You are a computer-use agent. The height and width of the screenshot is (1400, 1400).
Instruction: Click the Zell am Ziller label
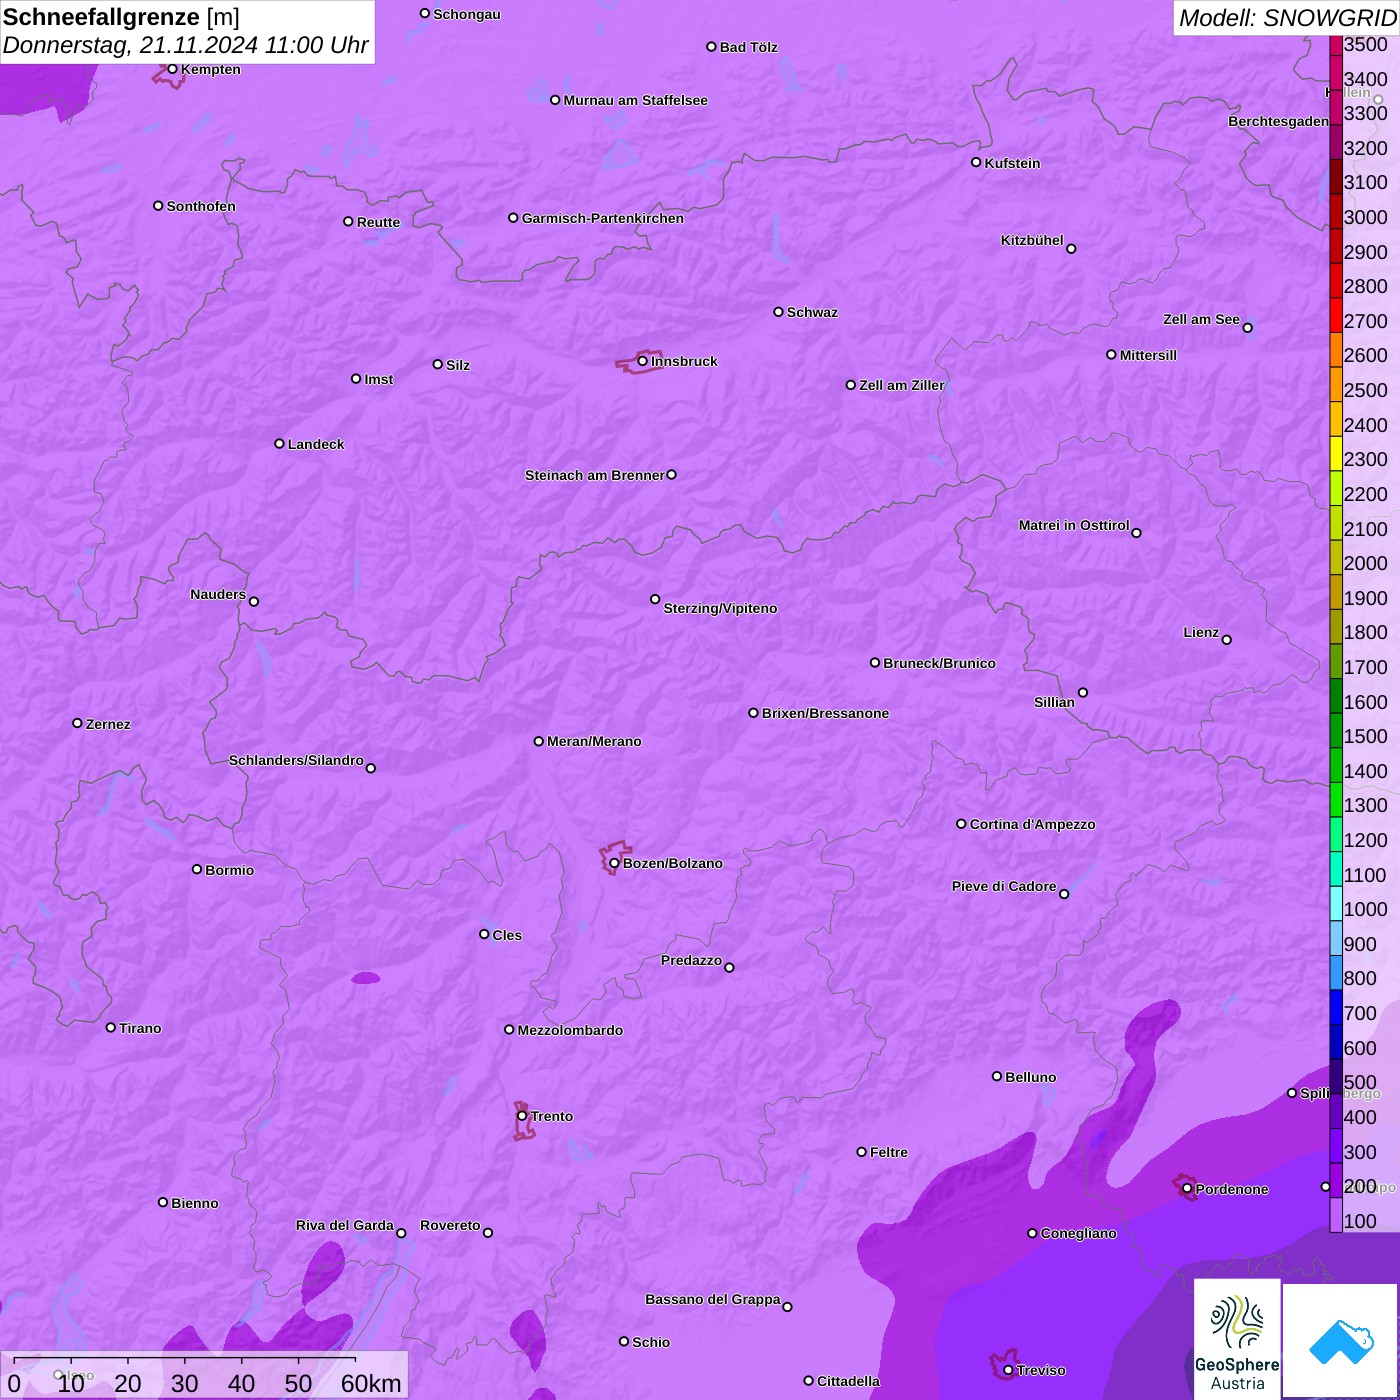point(902,385)
